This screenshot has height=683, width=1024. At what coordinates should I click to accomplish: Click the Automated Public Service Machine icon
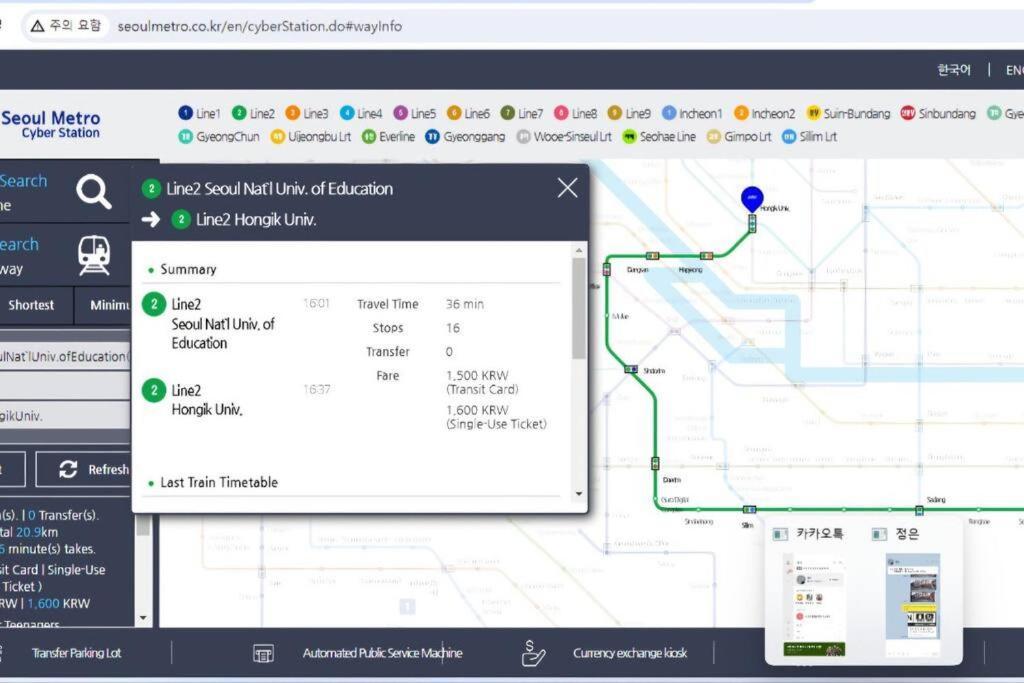click(263, 653)
